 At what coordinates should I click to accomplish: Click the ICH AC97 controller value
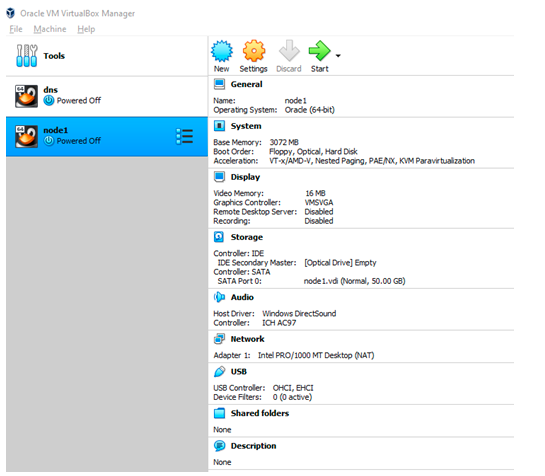pos(279,323)
